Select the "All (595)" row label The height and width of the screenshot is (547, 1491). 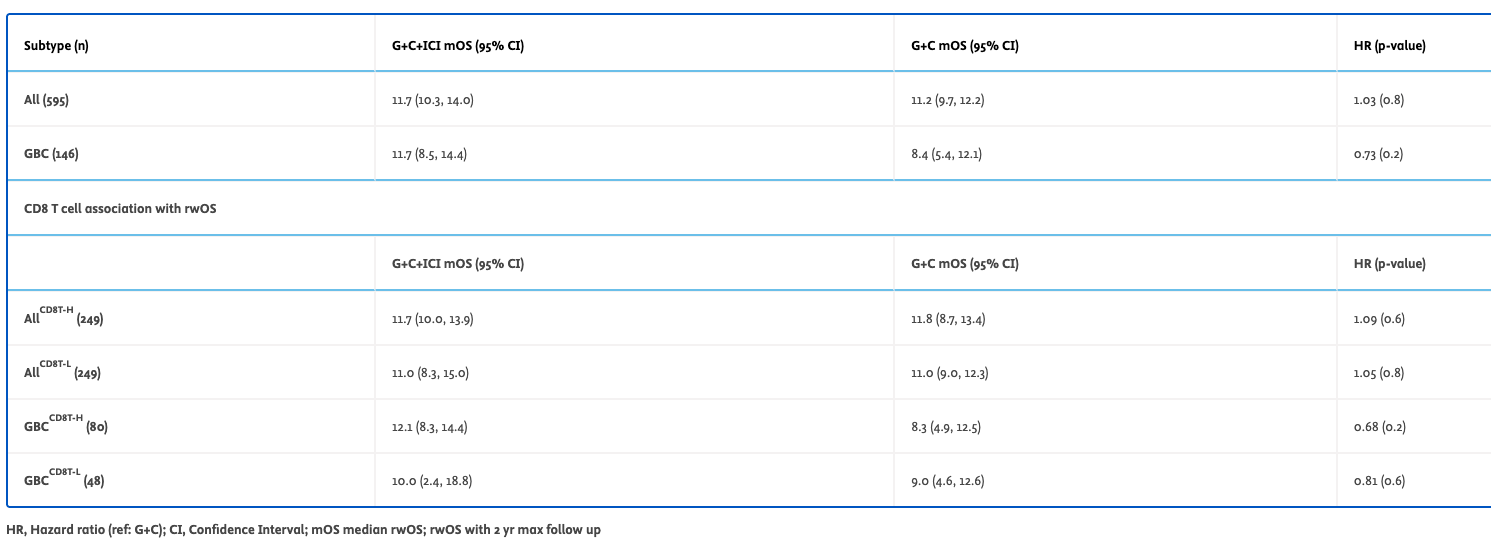(x=46, y=100)
